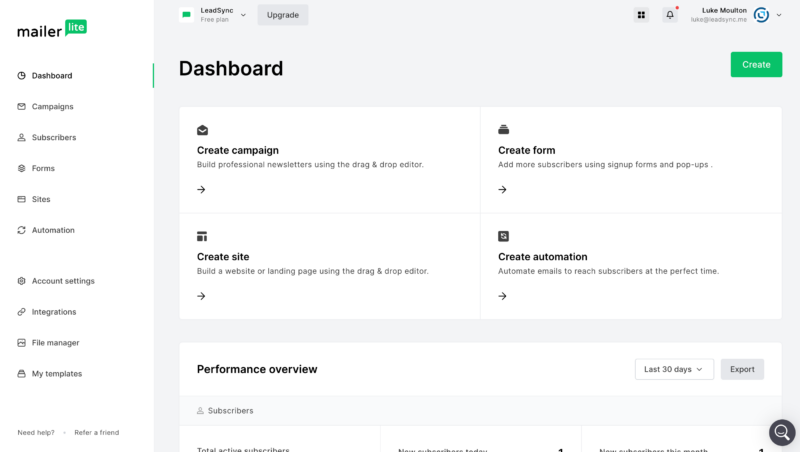Click the Create automation icon

(503, 236)
